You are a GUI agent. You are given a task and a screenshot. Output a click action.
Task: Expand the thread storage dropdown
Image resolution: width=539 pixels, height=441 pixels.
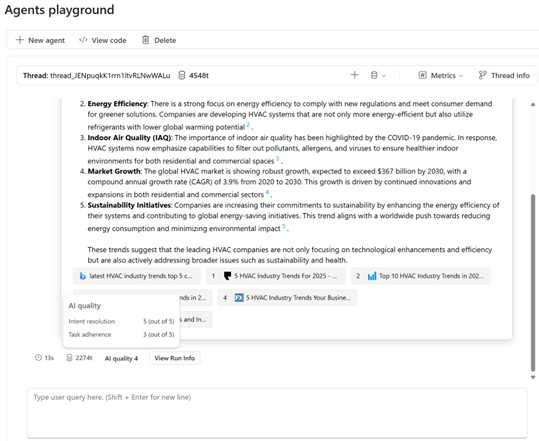tap(378, 75)
